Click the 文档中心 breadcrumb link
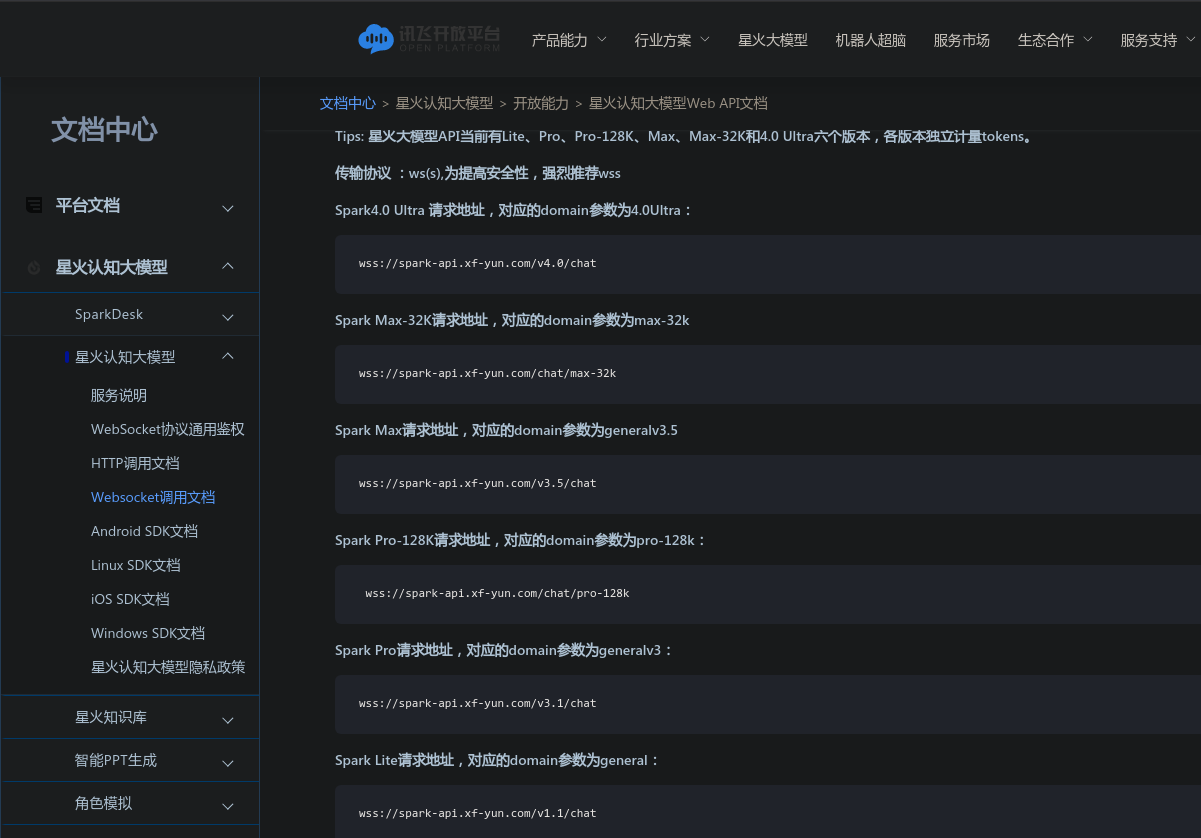The width and height of the screenshot is (1201, 838). 348,103
